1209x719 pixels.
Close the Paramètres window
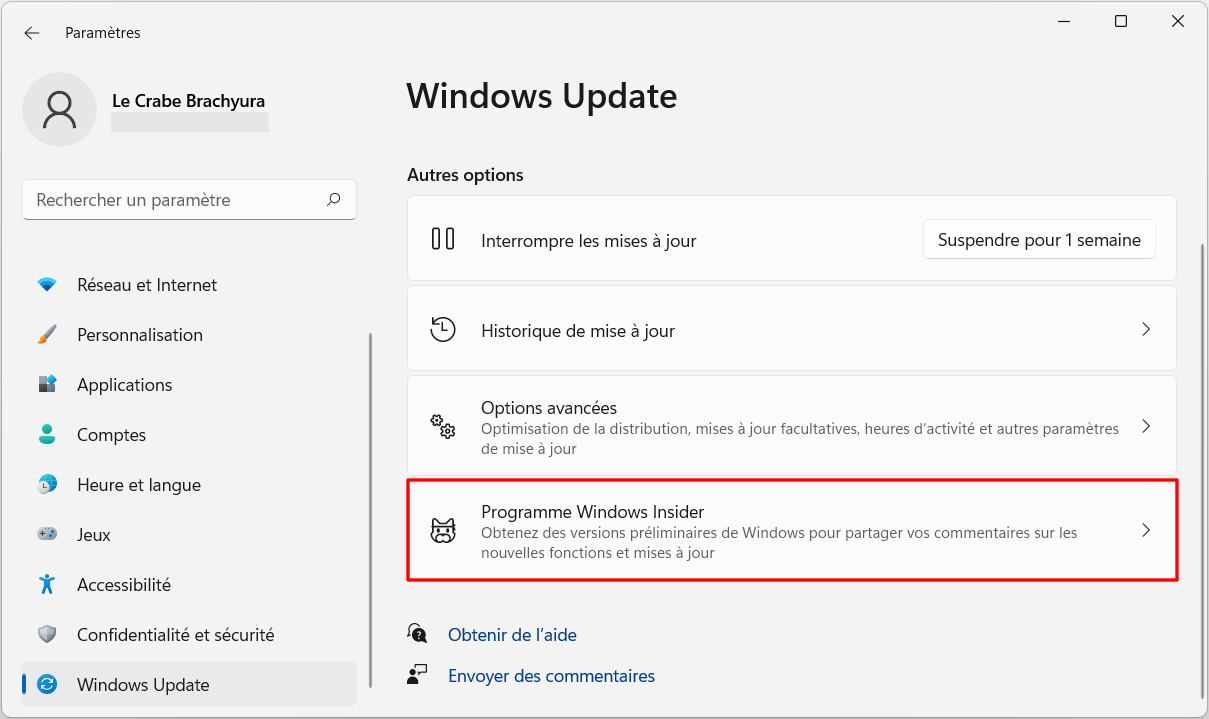coord(1179,21)
